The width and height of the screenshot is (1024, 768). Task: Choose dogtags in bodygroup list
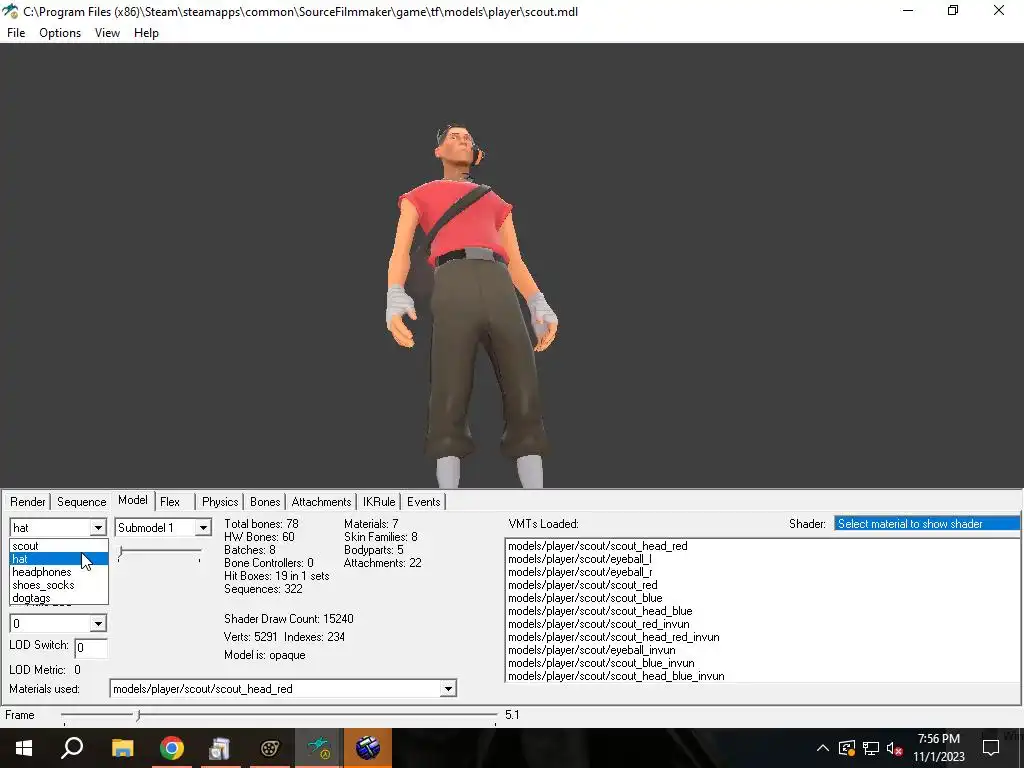coord(59,598)
